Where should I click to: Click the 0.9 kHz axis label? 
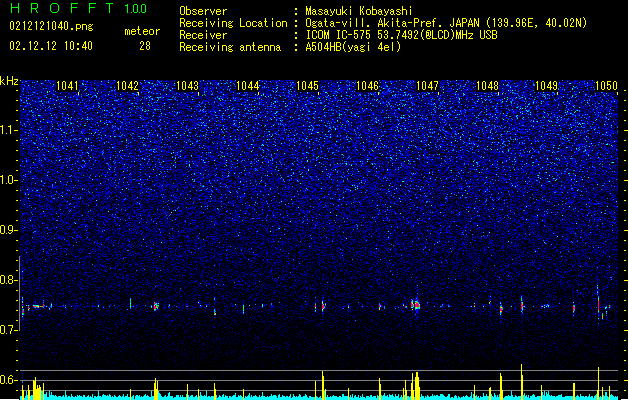[x=9, y=230]
